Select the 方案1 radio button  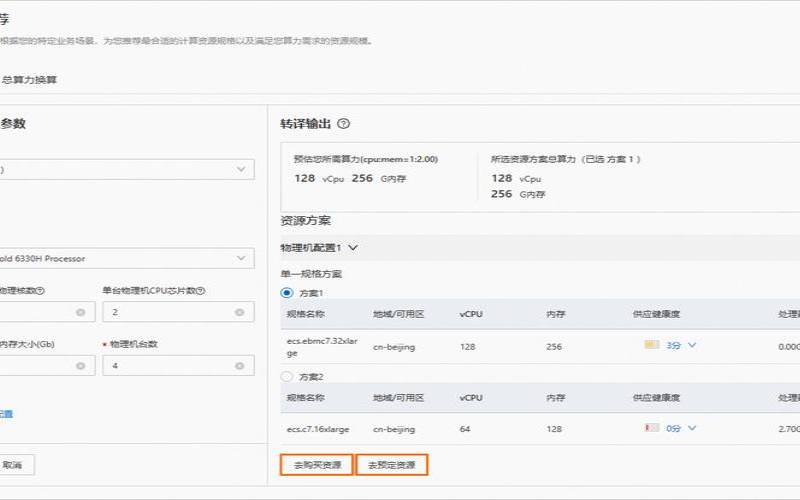coord(287,293)
